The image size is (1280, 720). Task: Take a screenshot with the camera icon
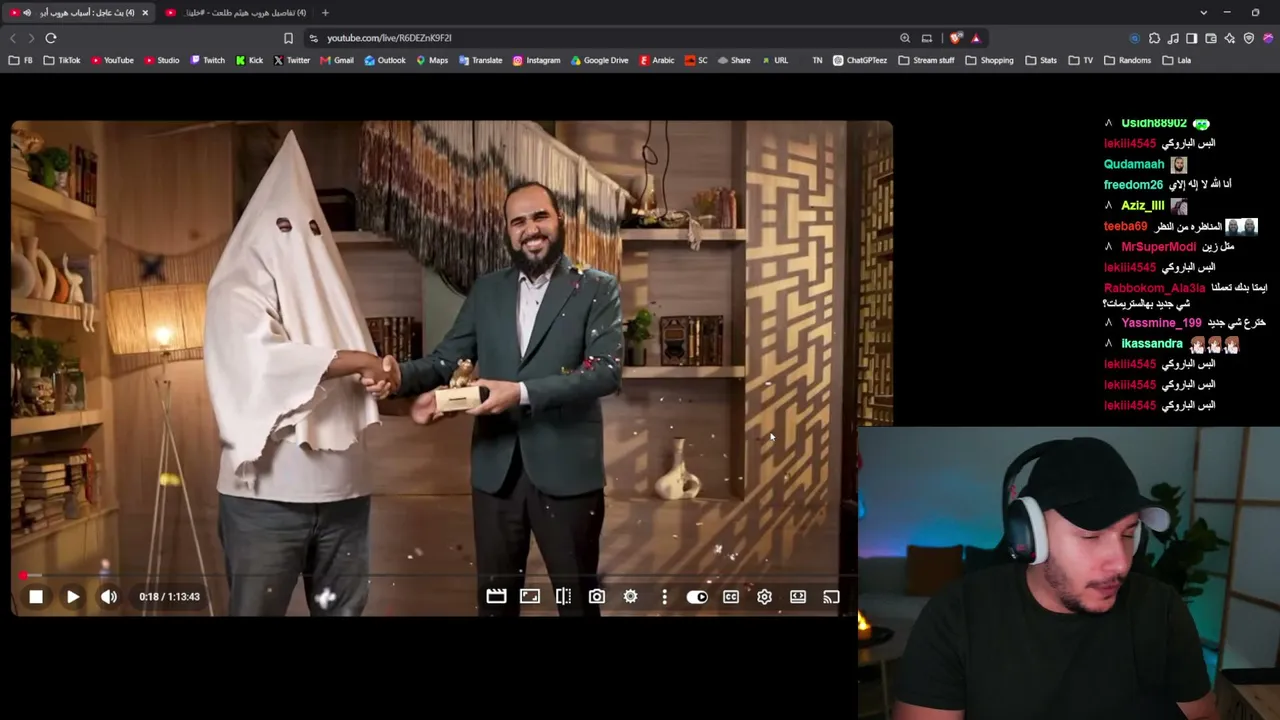point(597,597)
